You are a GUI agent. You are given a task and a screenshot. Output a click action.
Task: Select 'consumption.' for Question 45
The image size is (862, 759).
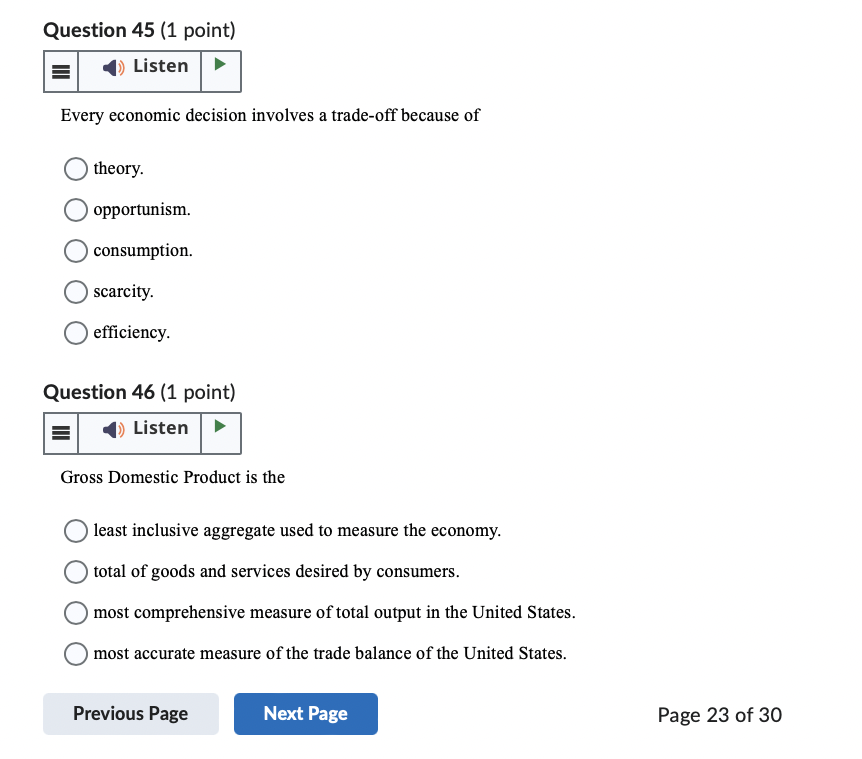click(75, 251)
